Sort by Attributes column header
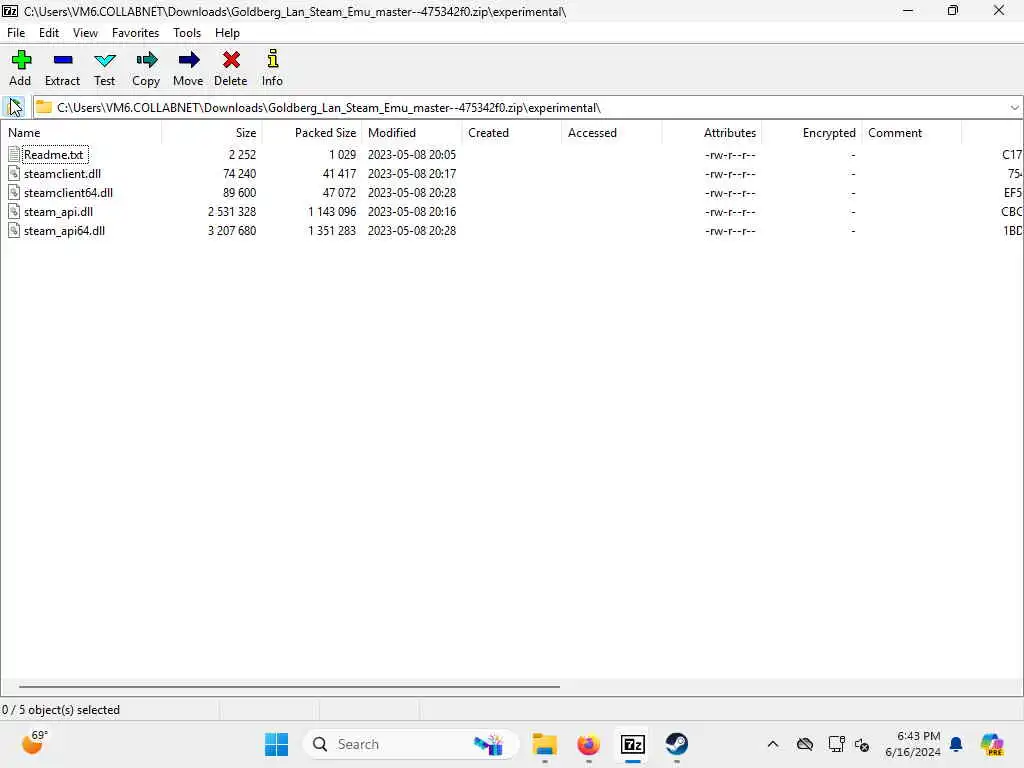Viewport: 1024px width, 768px height. pyautogui.click(x=712, y=133)
